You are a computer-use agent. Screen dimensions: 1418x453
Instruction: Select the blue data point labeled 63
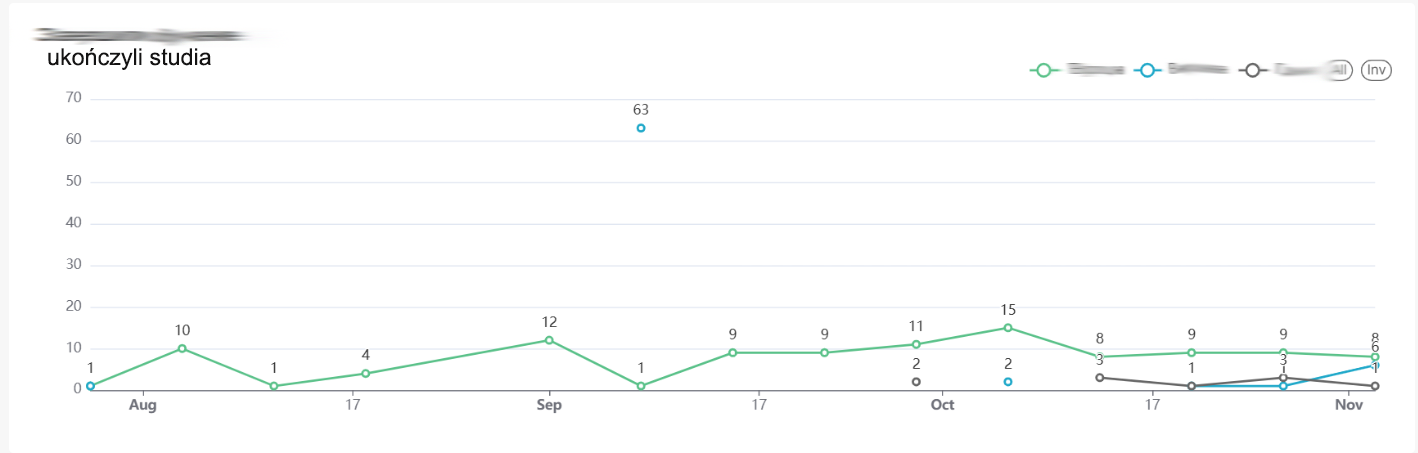[x=641, y=128]
